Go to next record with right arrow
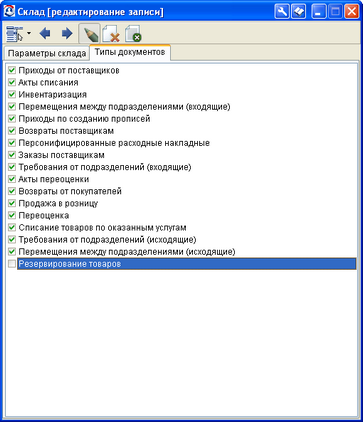 tap(67, 34)
